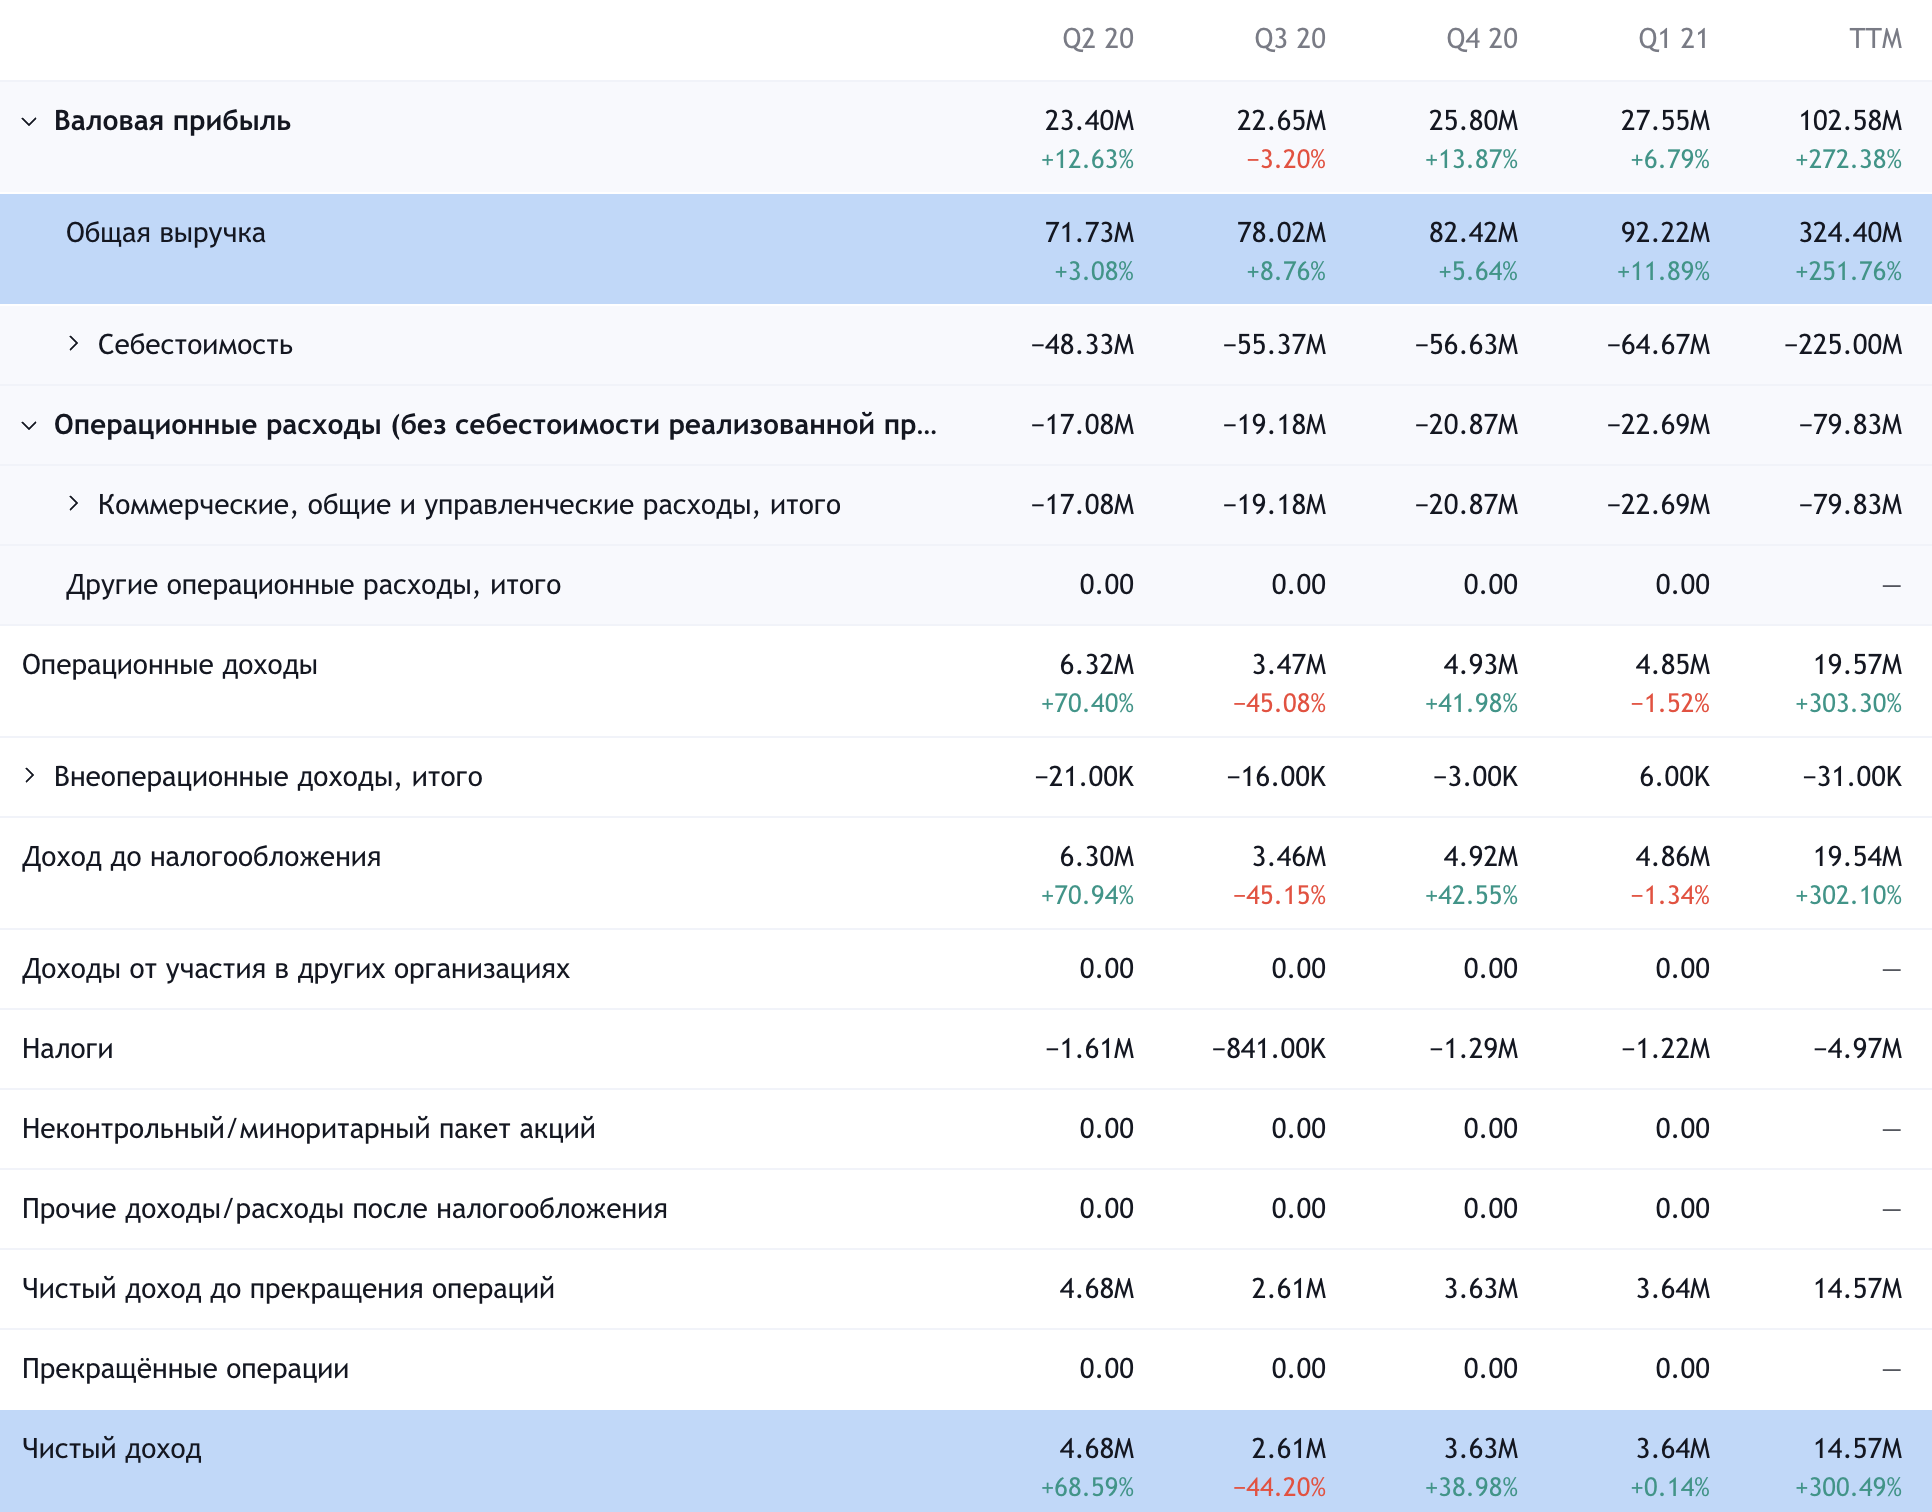Click operating income value 6.32M
The height and width of the screenshot is (1512, 1932).
pyautogui.click(x=1097, y=665)
